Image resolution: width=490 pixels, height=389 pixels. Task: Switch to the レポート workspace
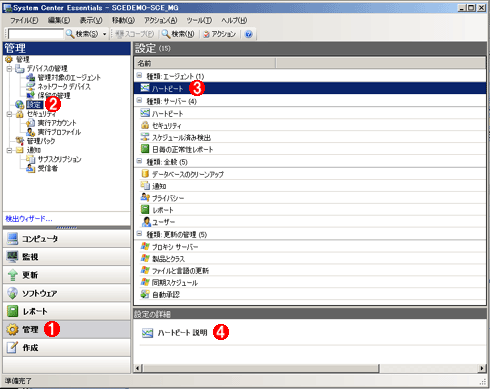67,311
